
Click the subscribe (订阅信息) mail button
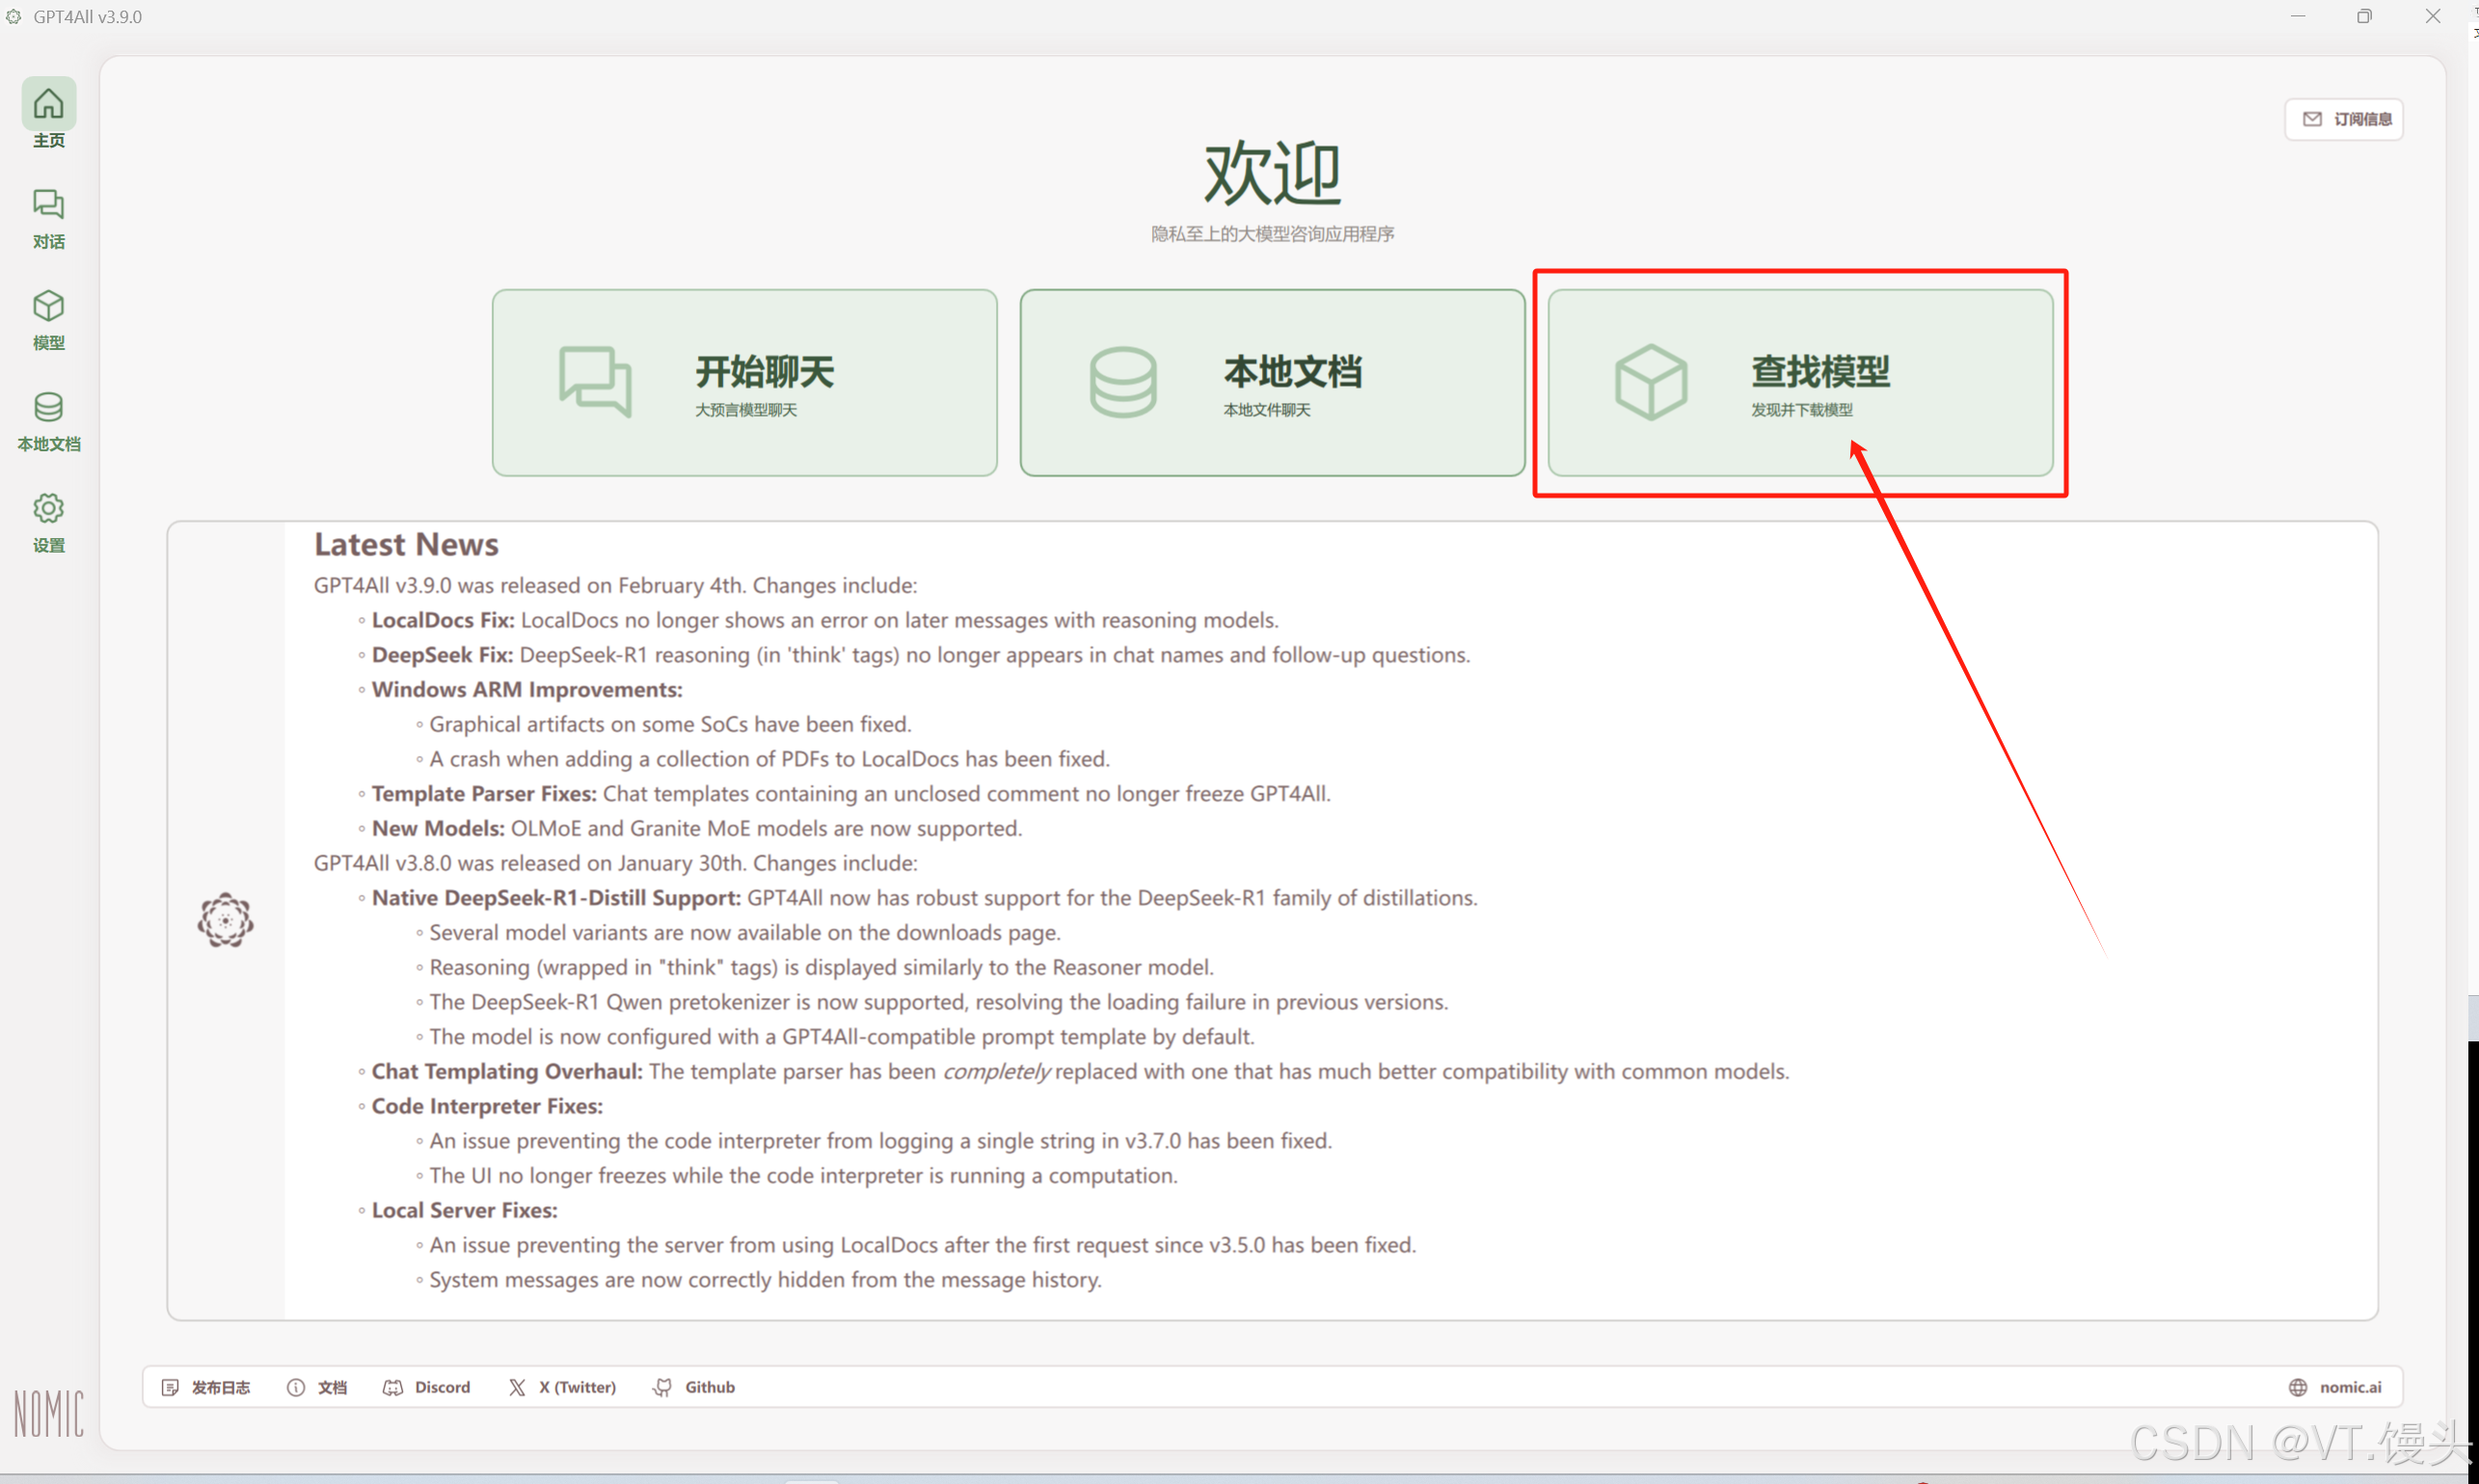coord(2345,119)
